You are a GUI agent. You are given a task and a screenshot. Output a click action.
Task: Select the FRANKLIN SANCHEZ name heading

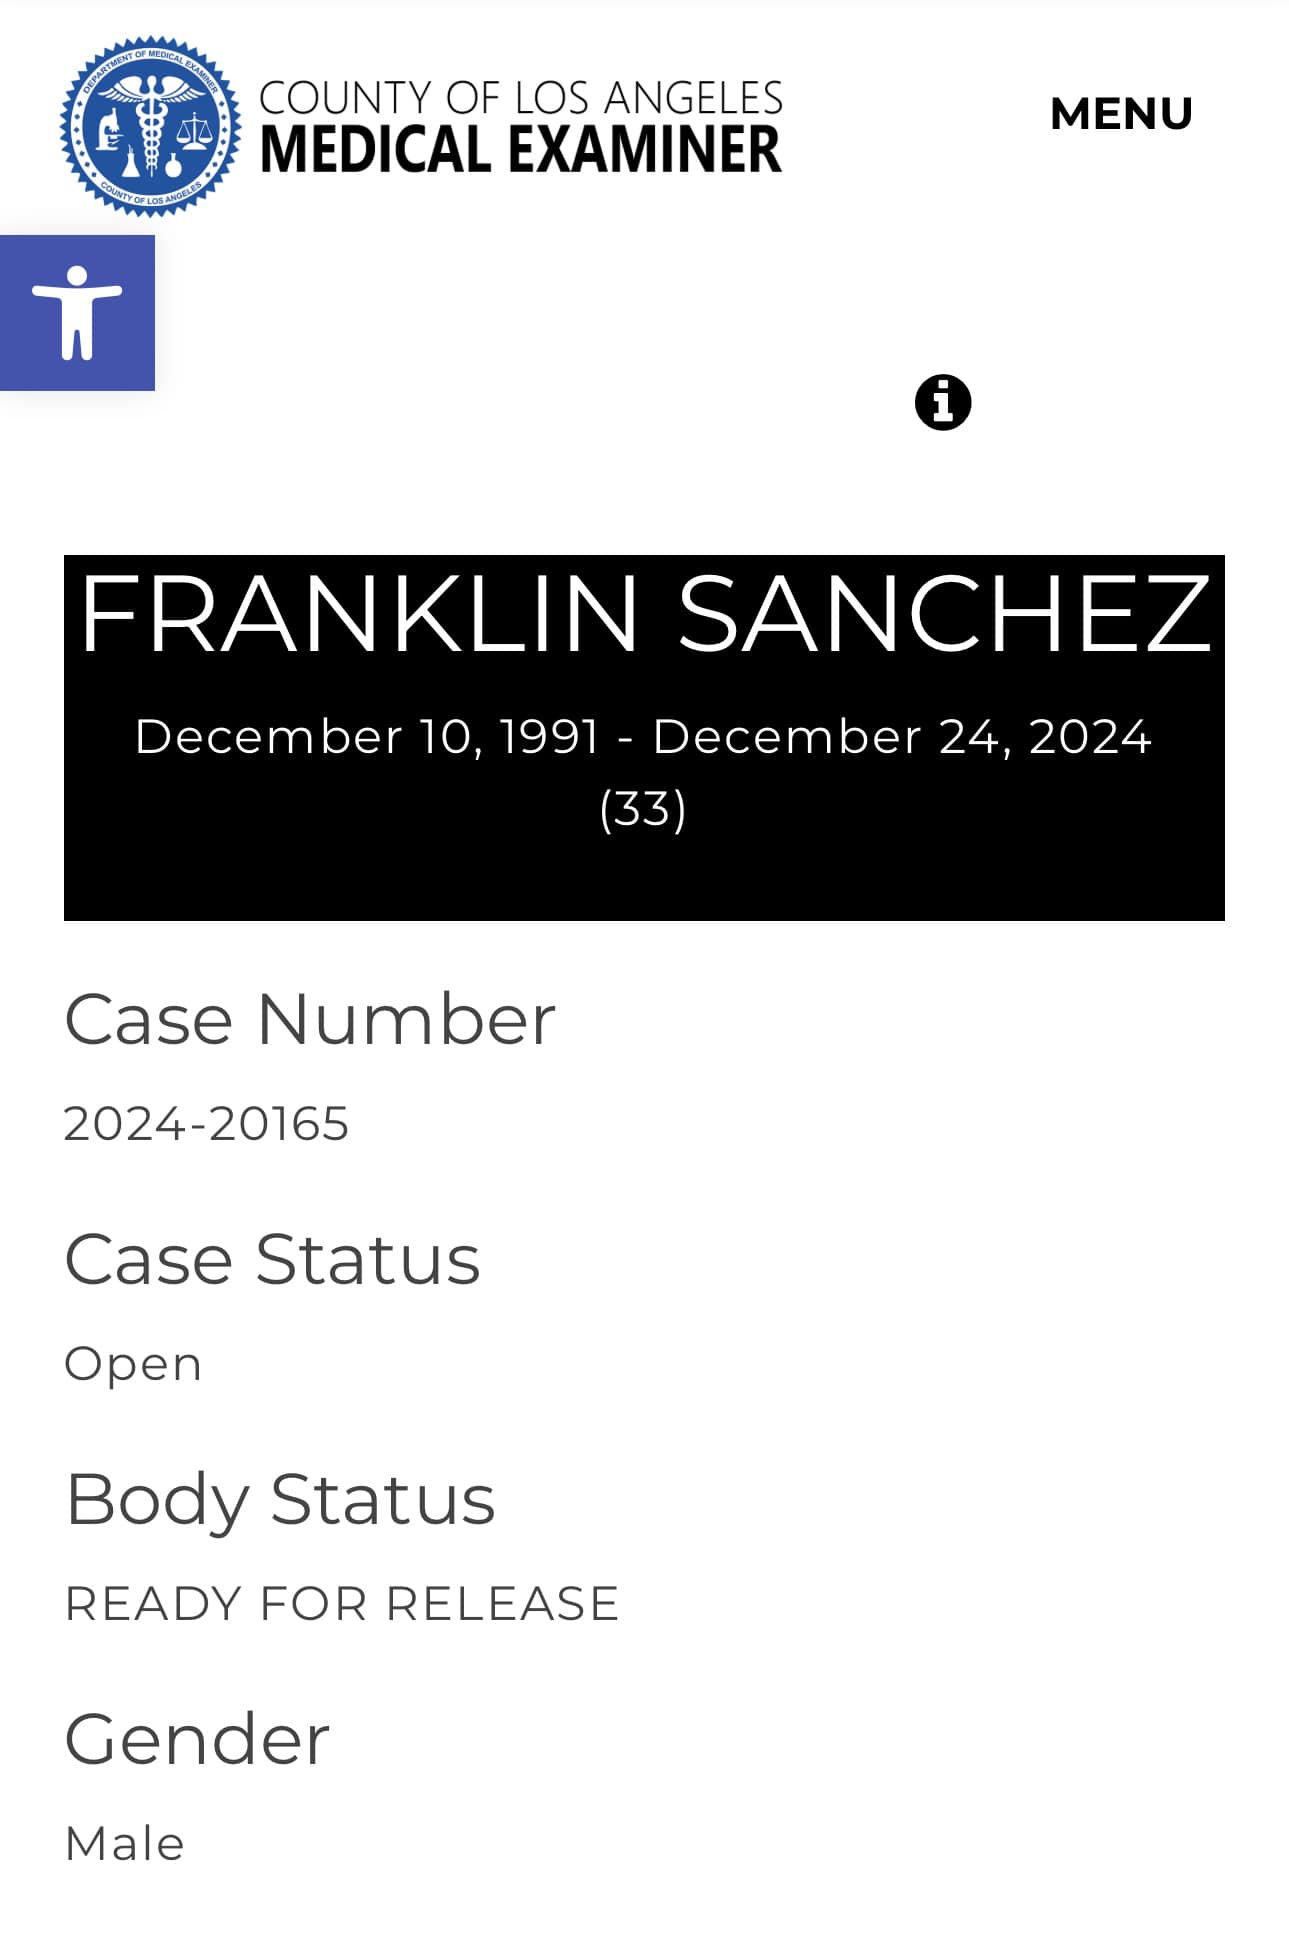coord(645,613)
